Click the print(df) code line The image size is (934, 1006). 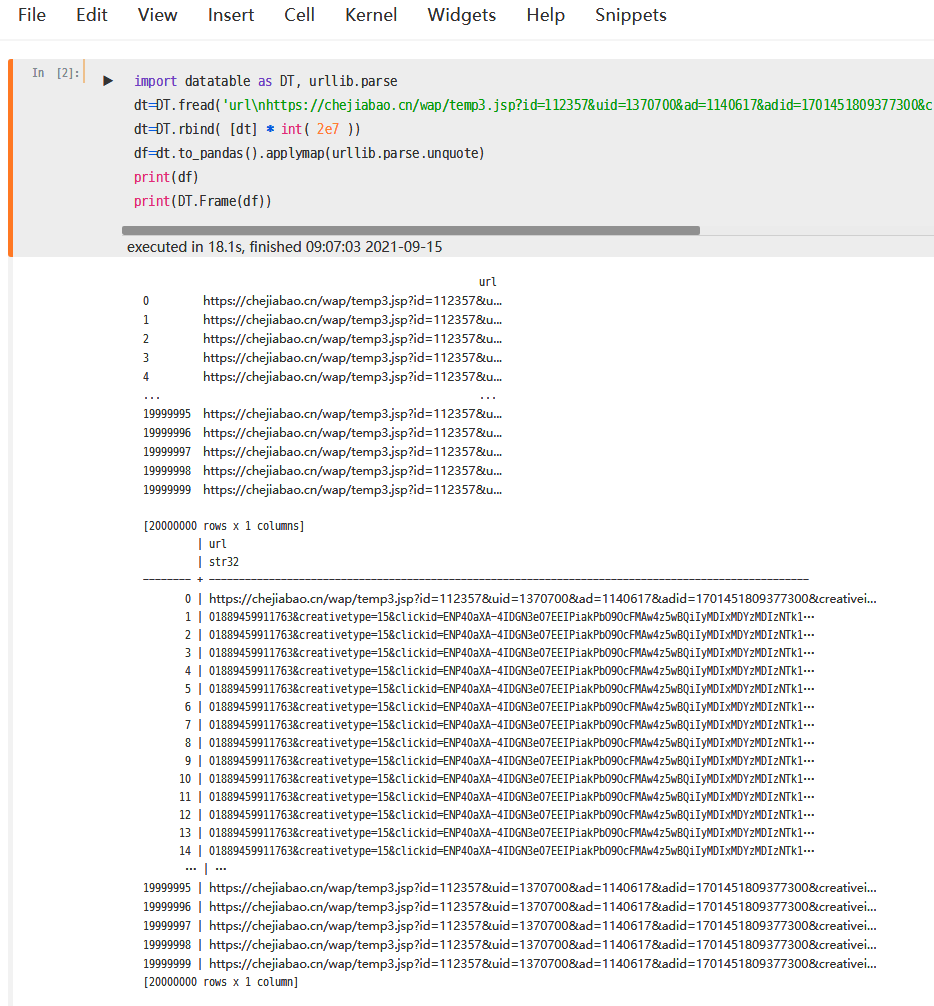(166, 177)
